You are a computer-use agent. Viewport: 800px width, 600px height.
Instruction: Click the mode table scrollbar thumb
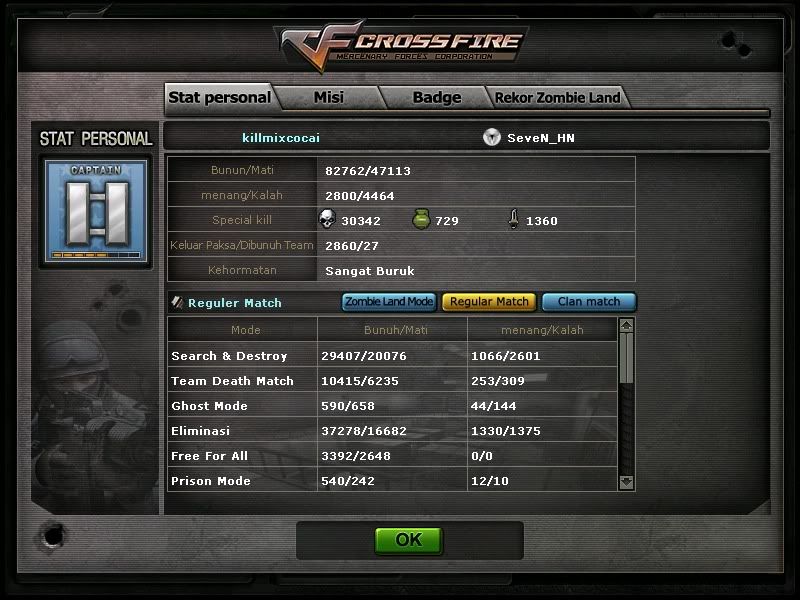(626, 358)
